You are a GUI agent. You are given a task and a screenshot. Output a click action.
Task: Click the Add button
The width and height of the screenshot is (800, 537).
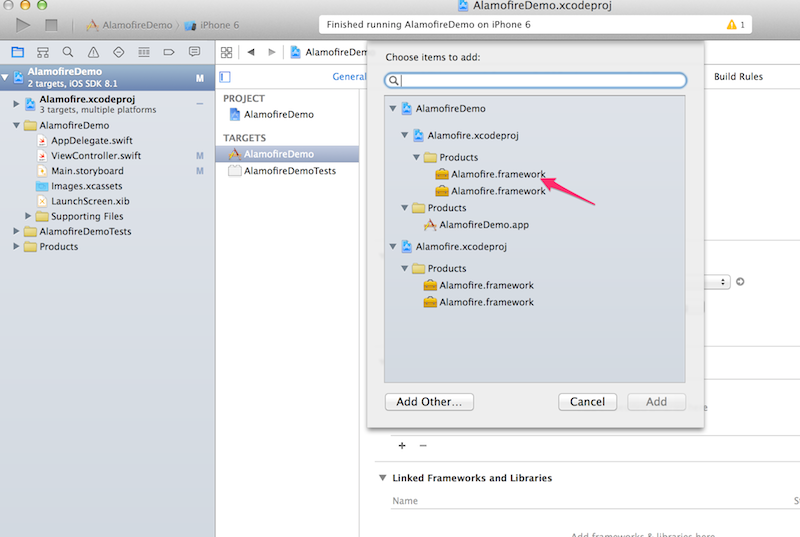[x=656, y=402]
